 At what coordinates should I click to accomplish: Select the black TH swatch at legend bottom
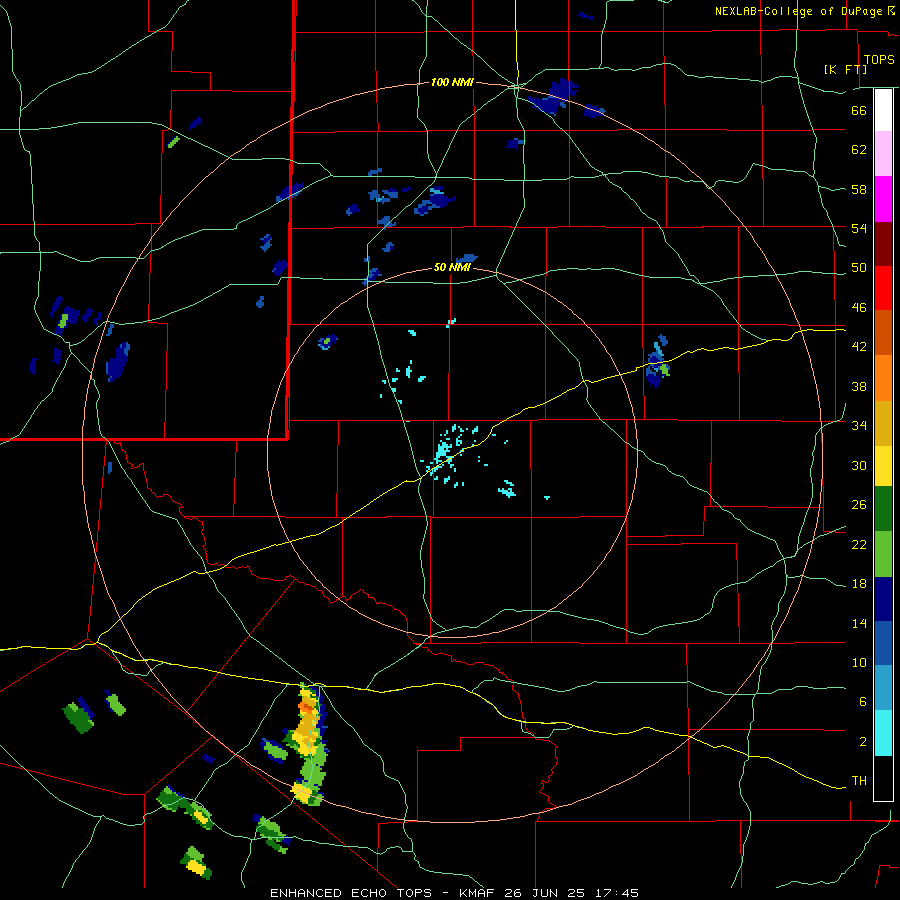883,778
